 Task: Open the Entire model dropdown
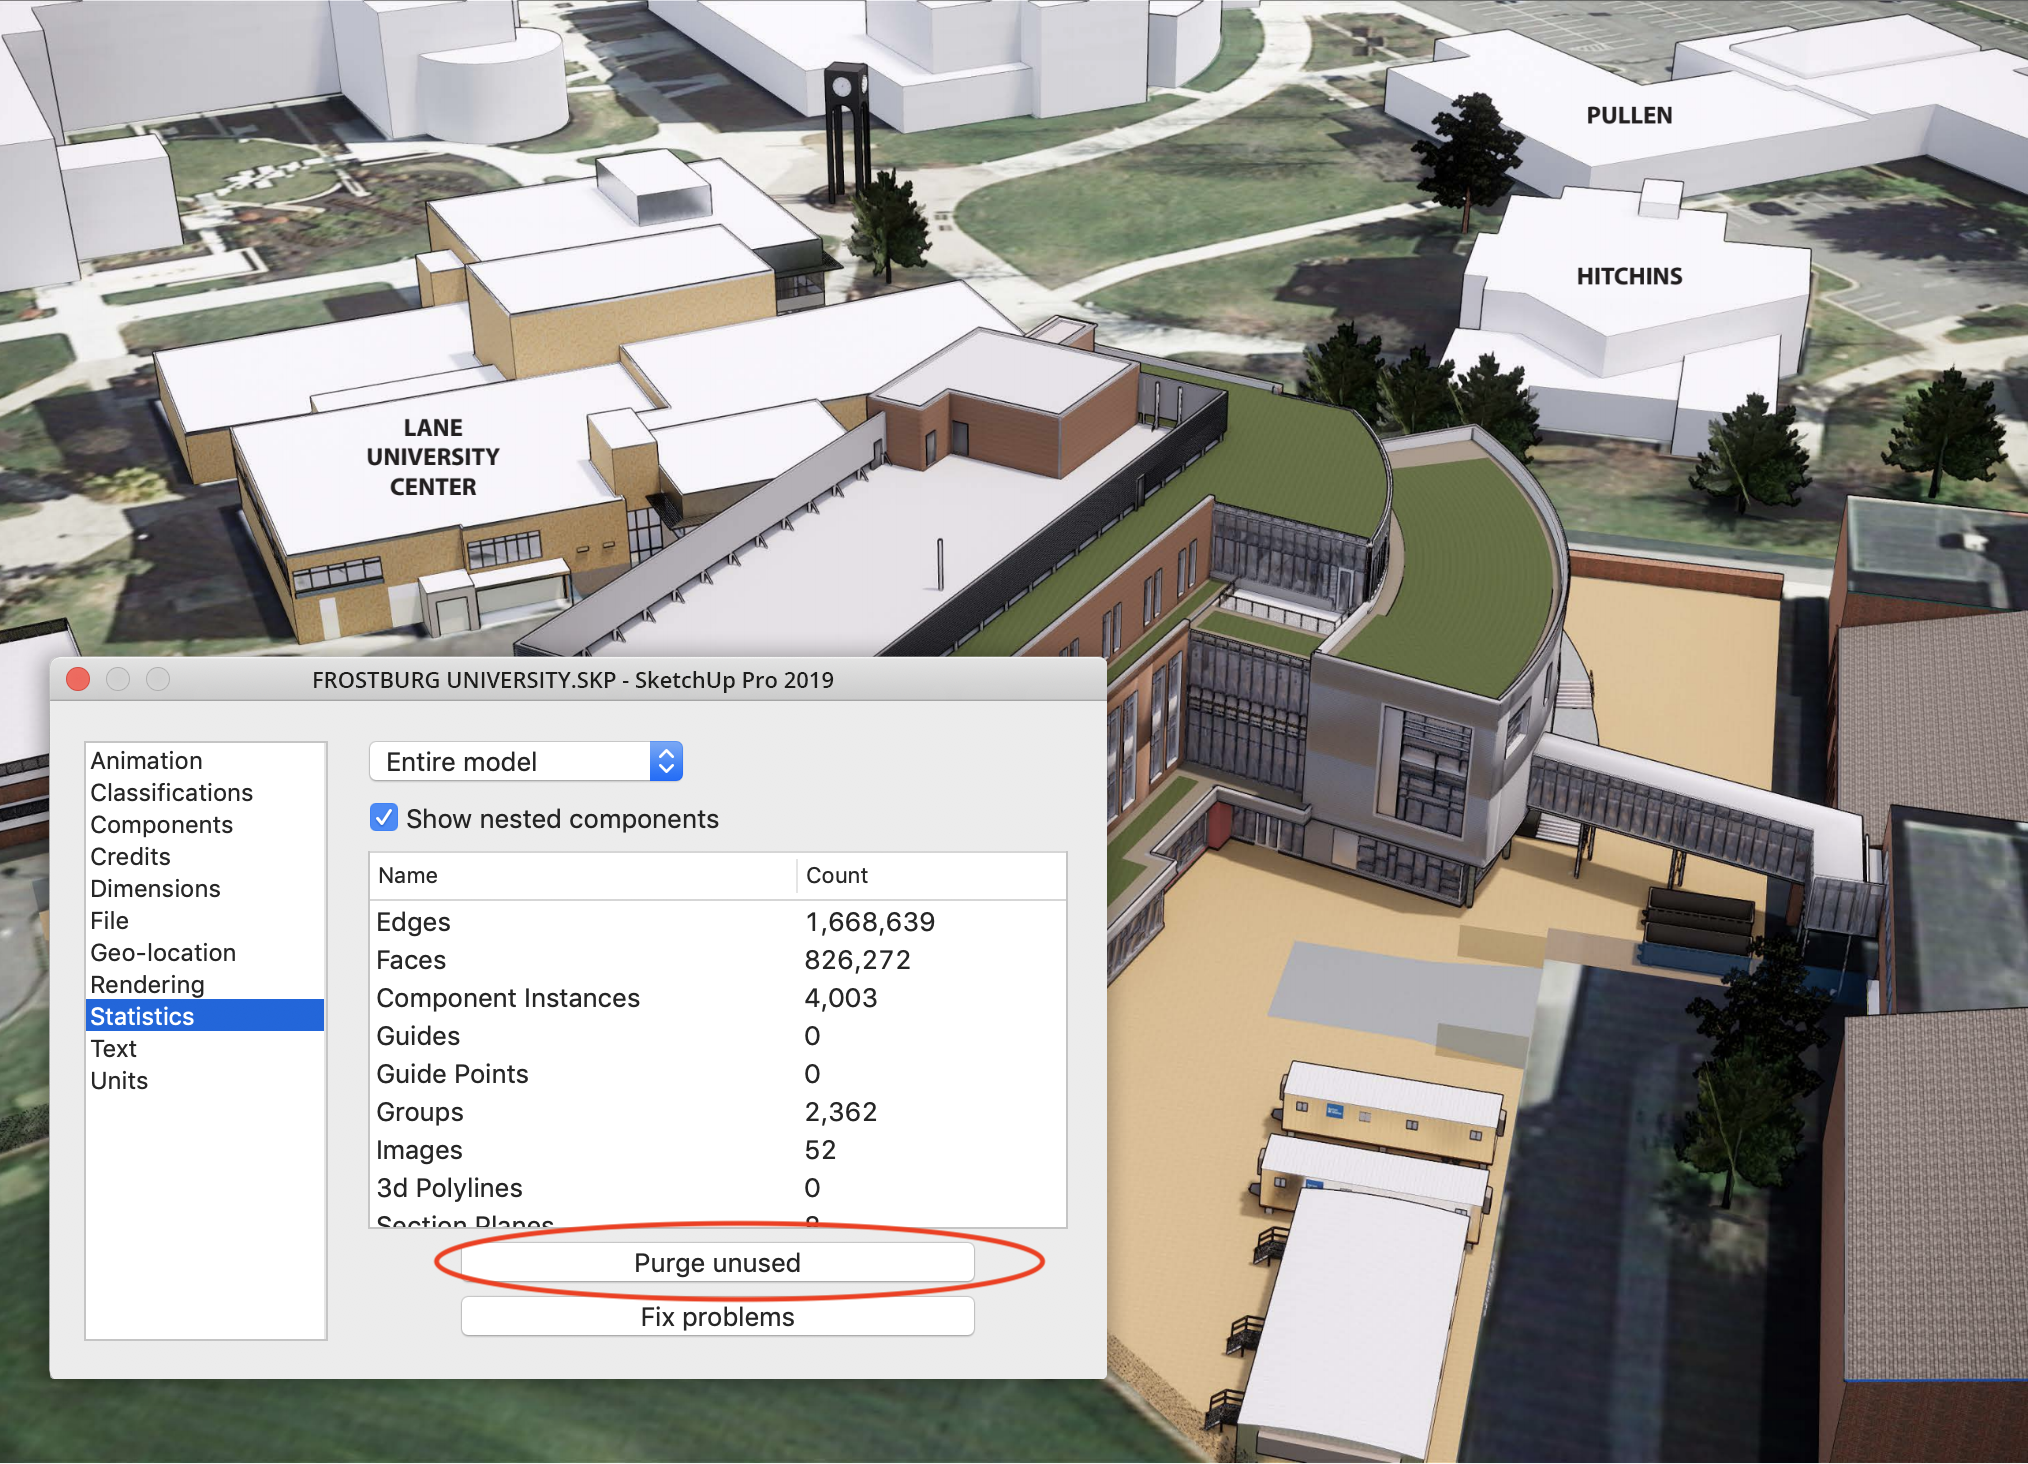click(x=526, y=762)
